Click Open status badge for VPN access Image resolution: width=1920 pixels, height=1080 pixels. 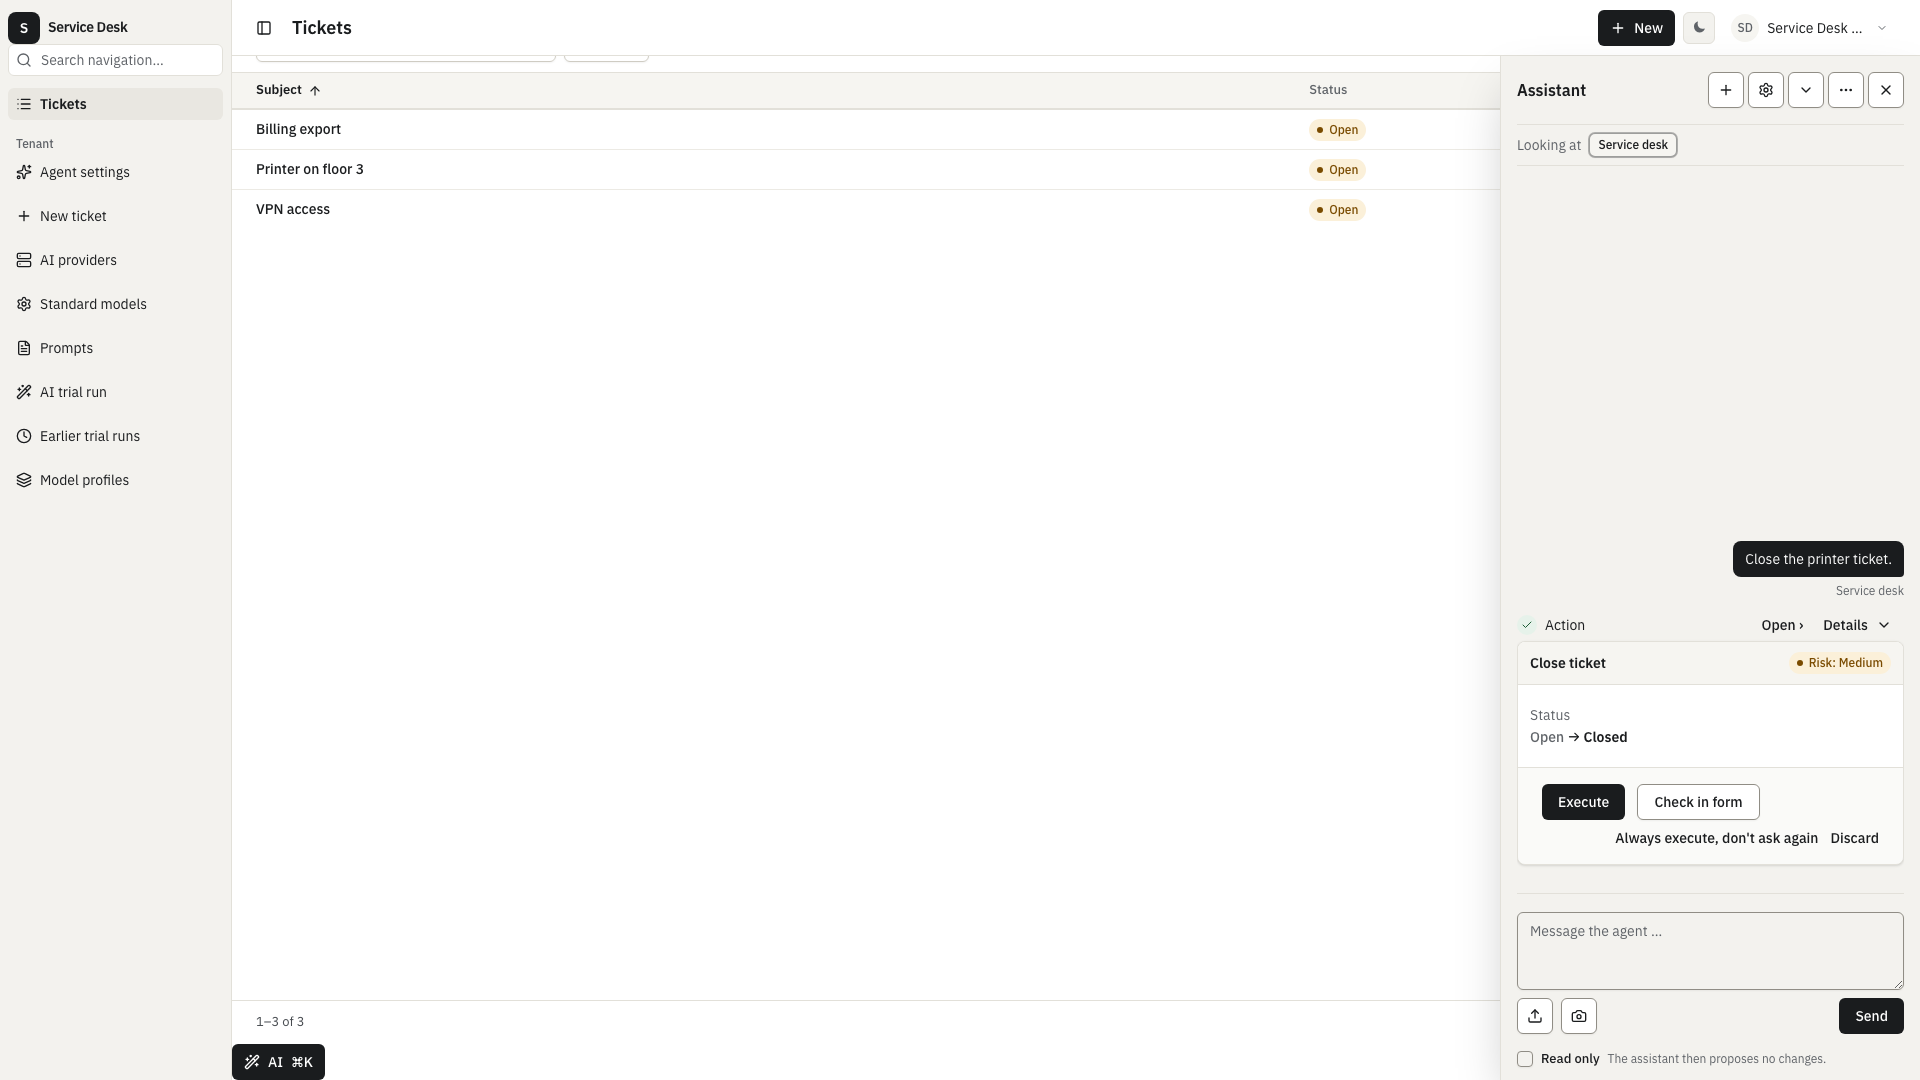pos(1337,210)
